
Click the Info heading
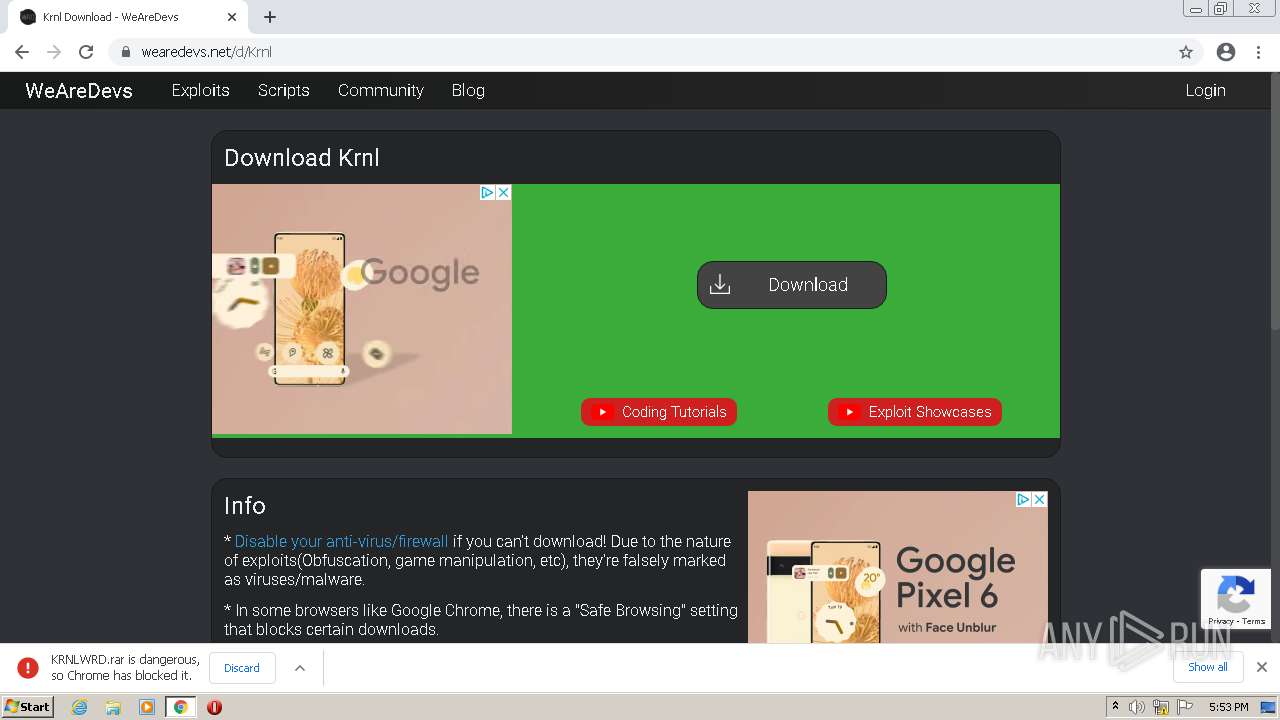click(x=245, y=506)
